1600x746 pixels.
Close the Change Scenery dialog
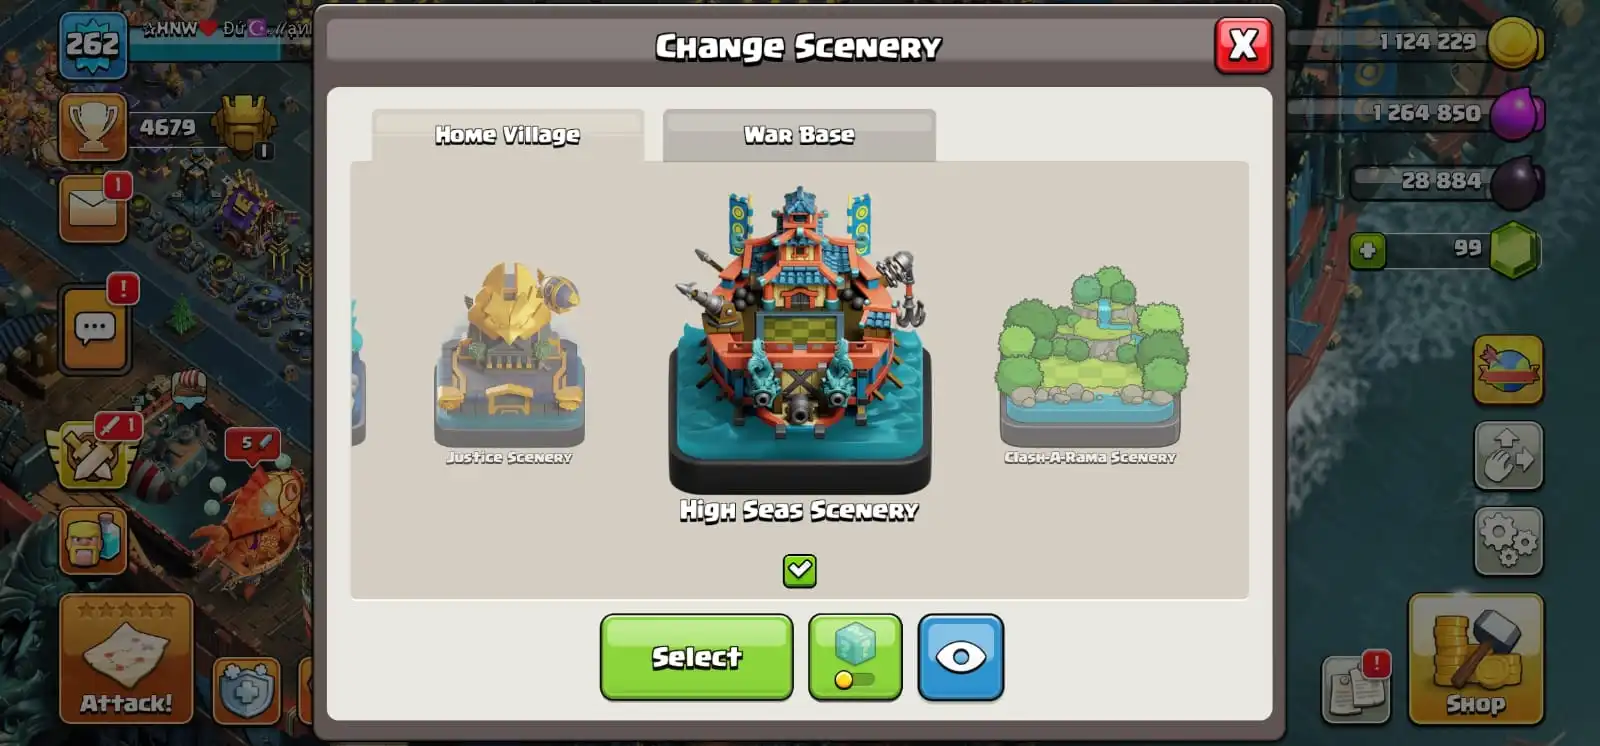[1243, 45]
